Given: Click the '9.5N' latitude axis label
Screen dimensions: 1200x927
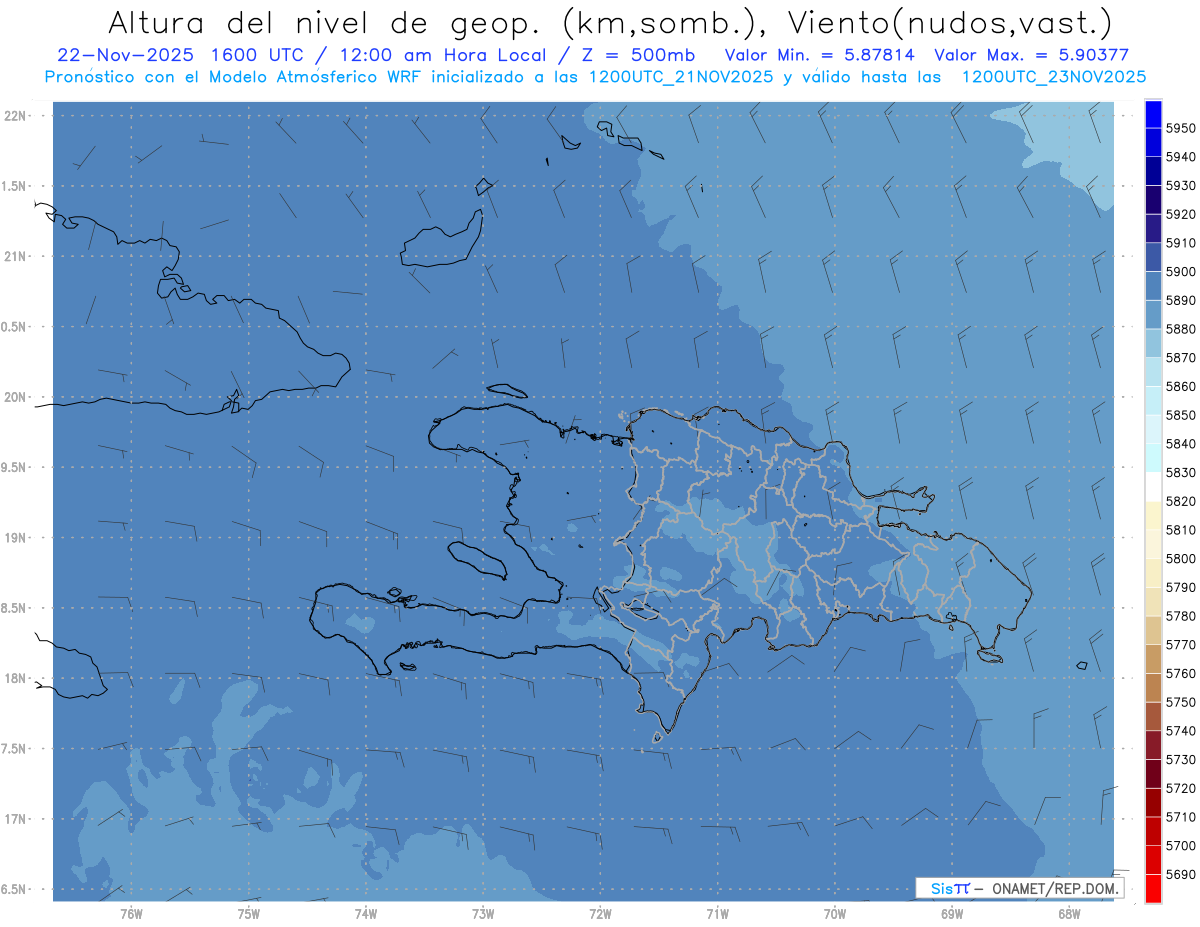Looking at the screenshot, I should tap(14, 467).
